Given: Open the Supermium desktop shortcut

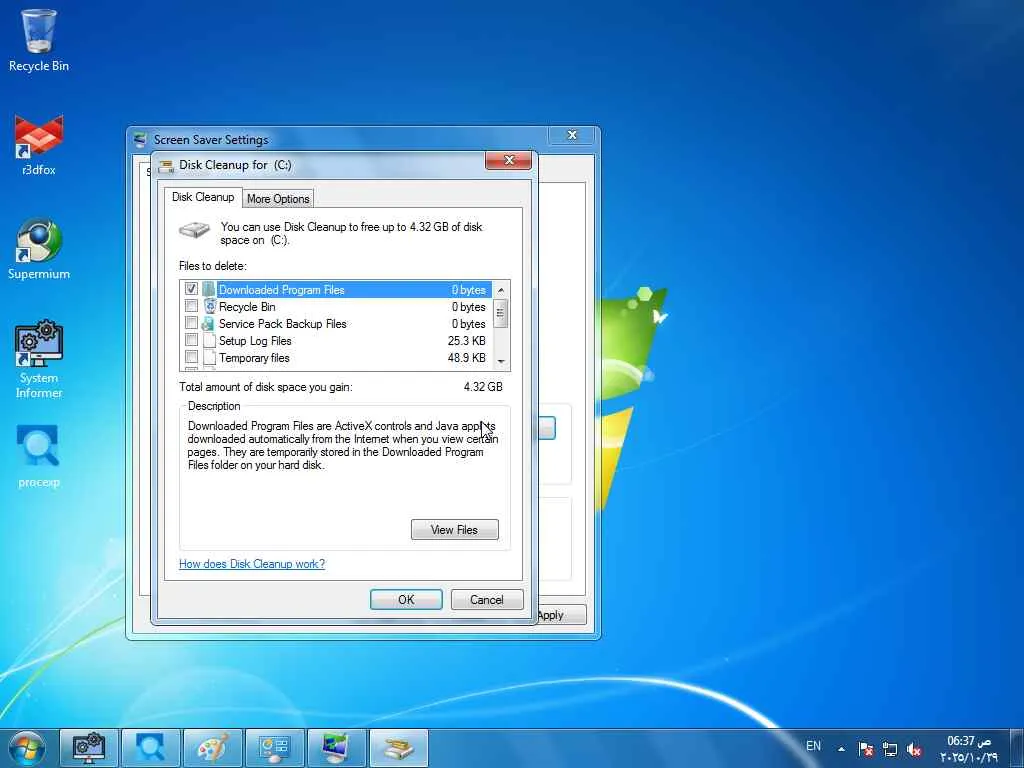Looking at the screenshot, I should tap(39, 249).
